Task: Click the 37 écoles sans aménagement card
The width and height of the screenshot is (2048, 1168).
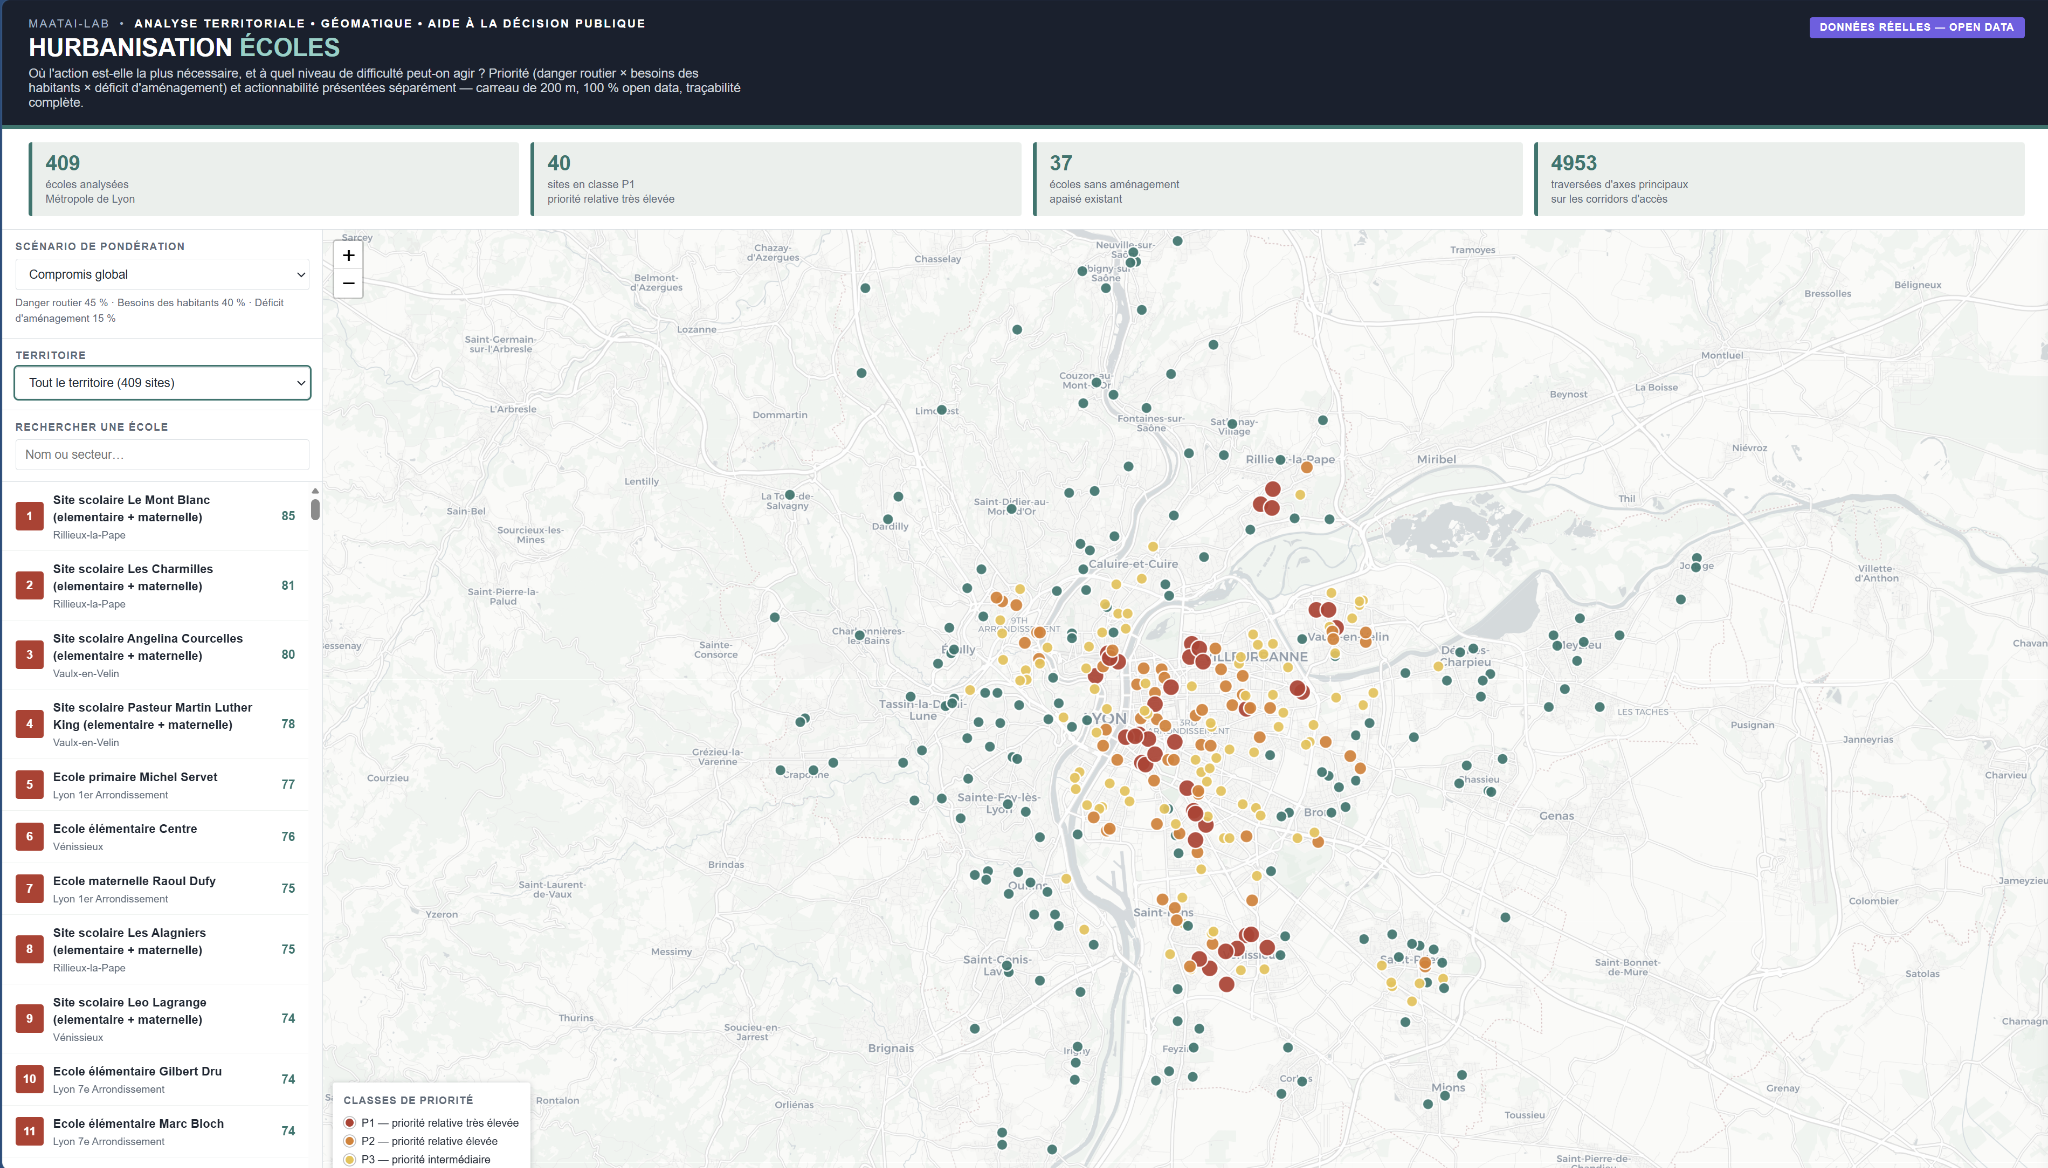Action: (1278, 179)
